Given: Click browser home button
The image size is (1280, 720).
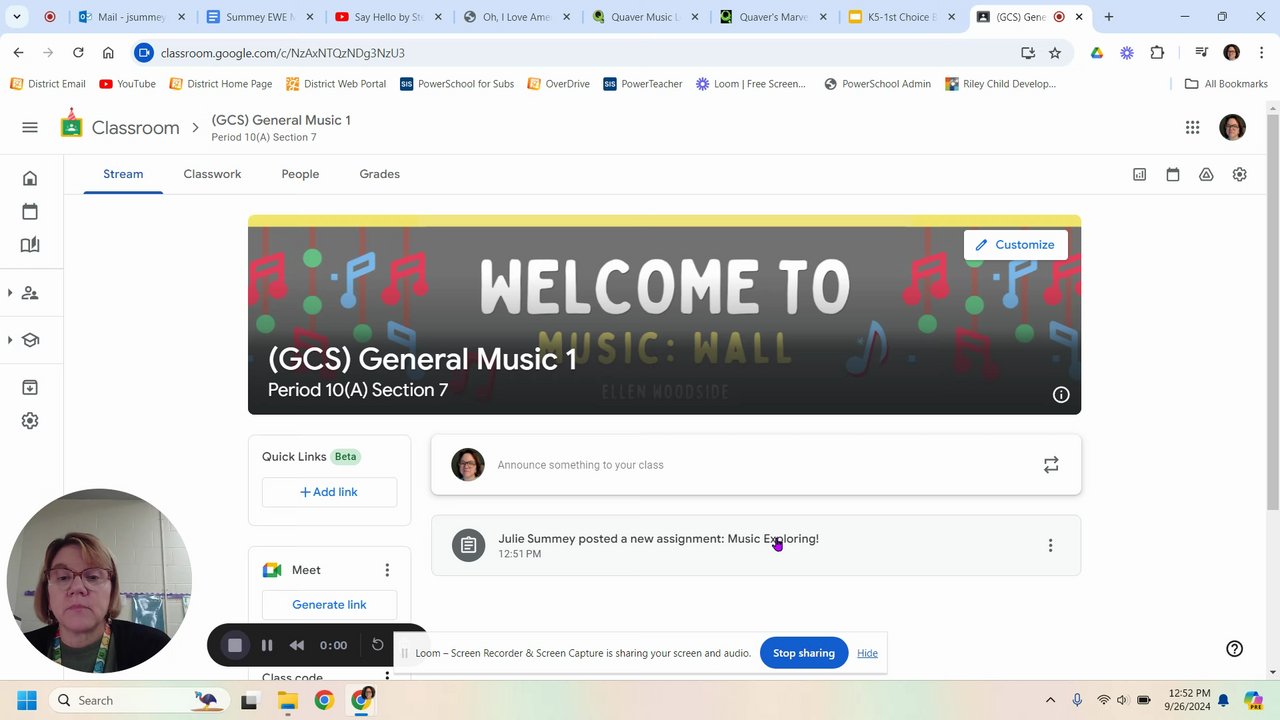Looking at the screenshot, I should coord(108,53).
